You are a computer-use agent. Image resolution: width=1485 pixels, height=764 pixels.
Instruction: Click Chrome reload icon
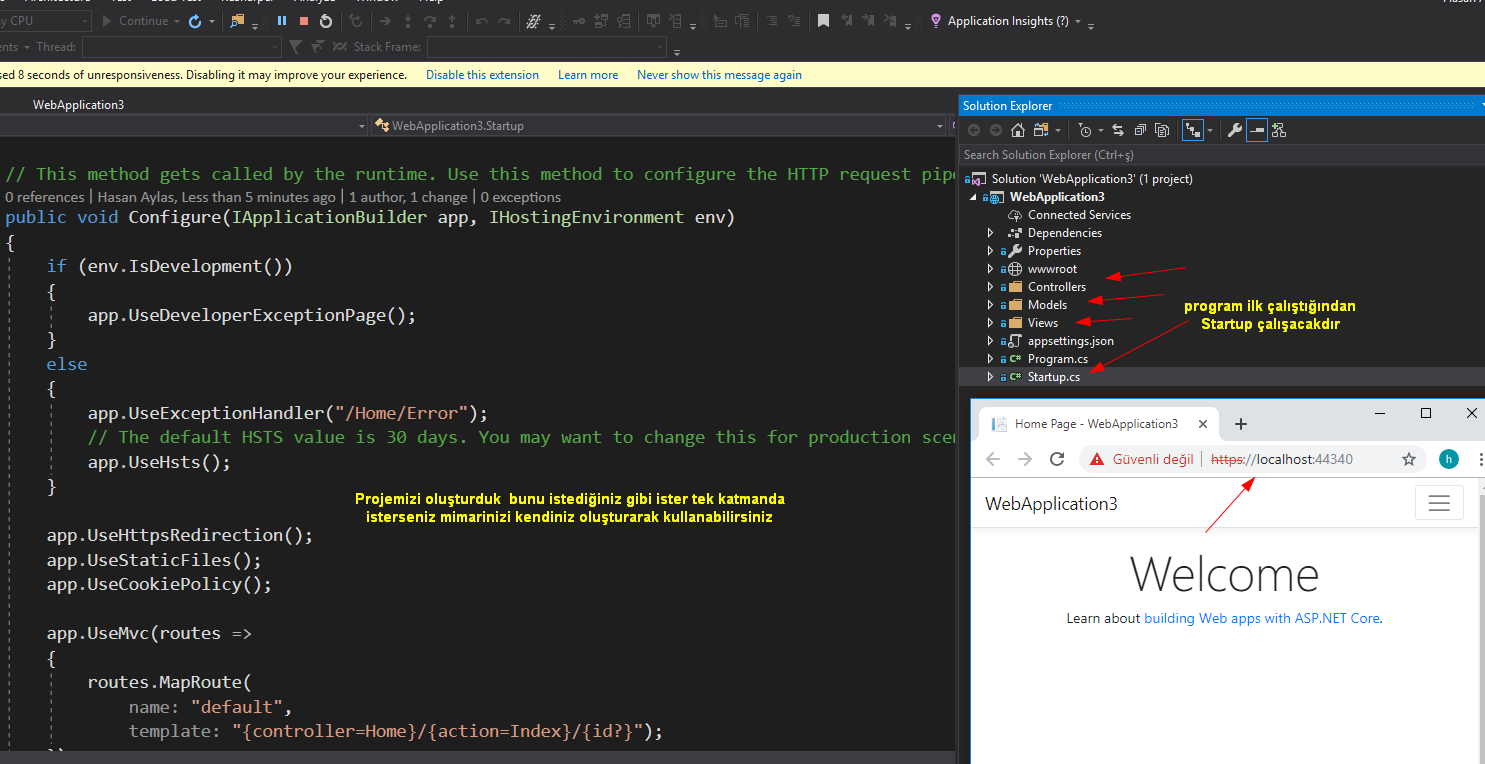point(1057,459)
